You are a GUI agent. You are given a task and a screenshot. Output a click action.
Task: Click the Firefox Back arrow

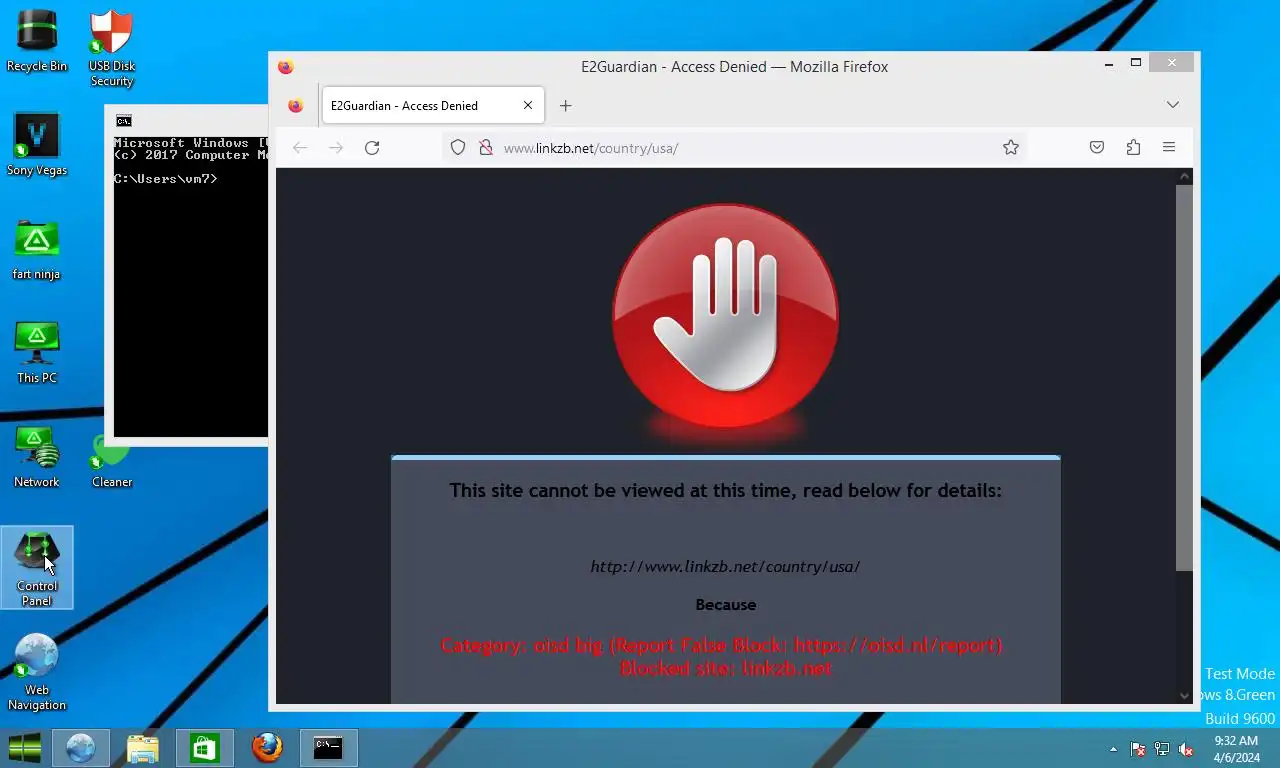(300, 148)
